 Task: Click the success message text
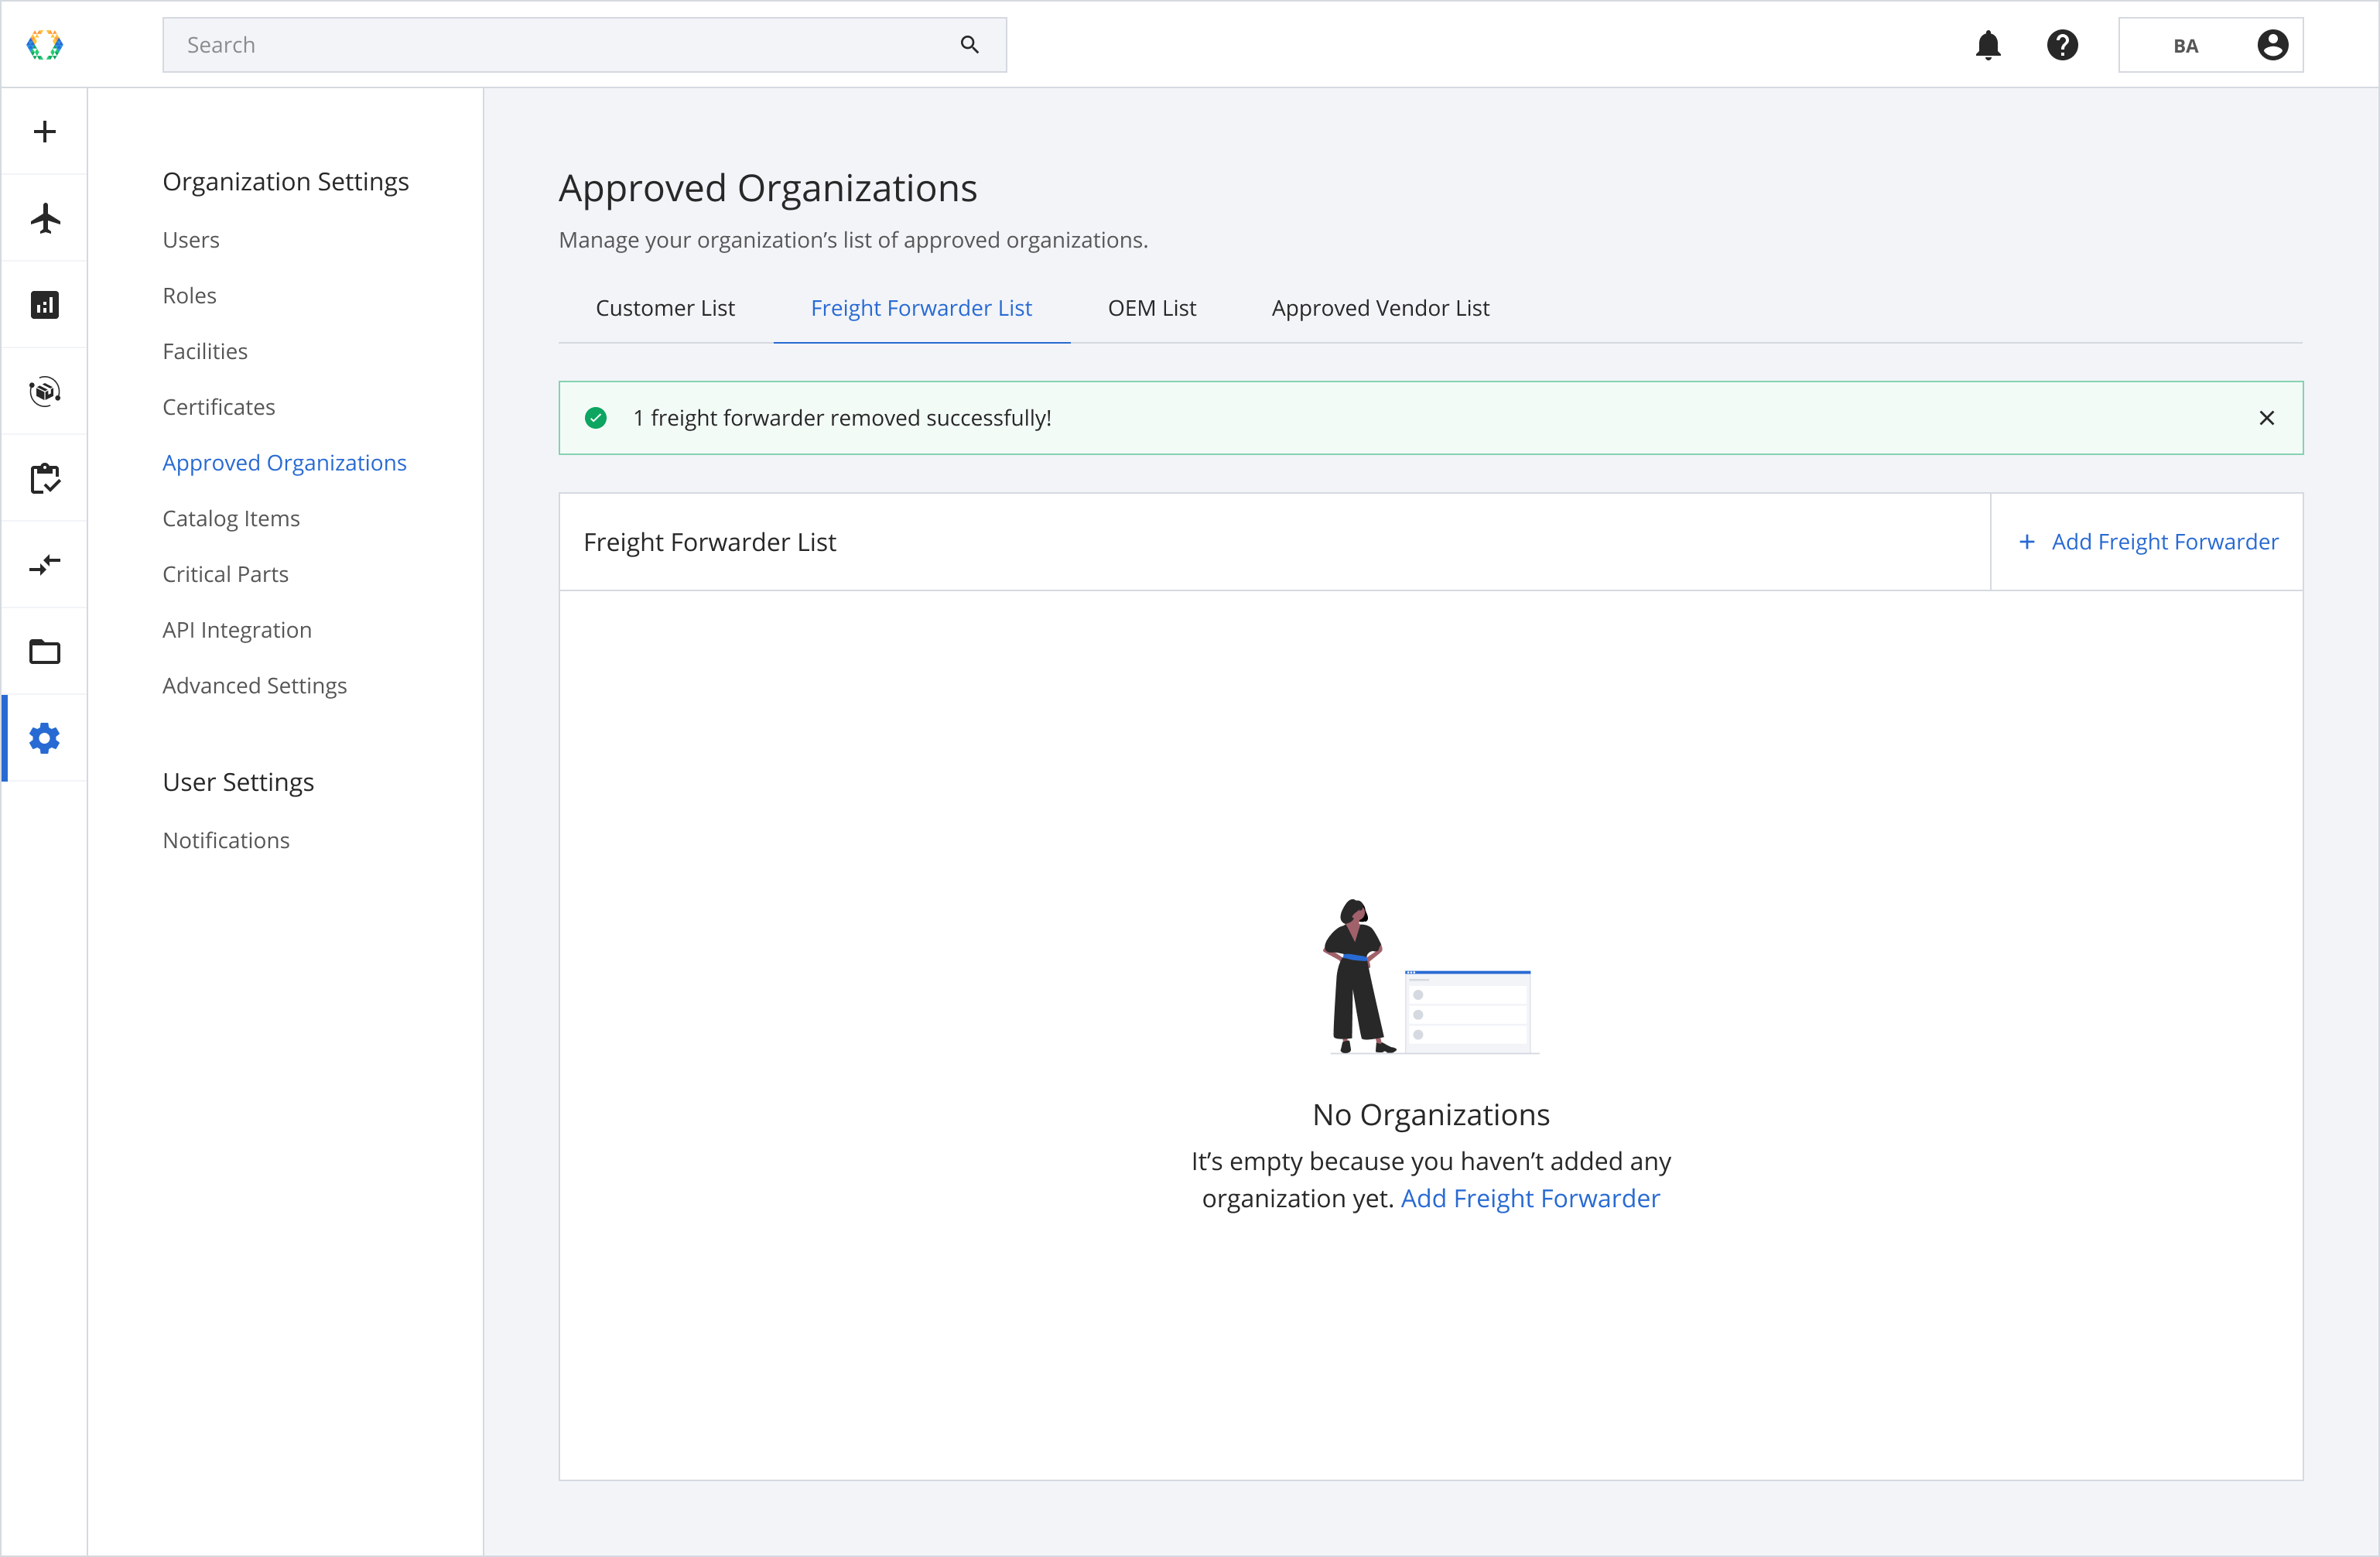pyautogui.click(x=842, y=418)
